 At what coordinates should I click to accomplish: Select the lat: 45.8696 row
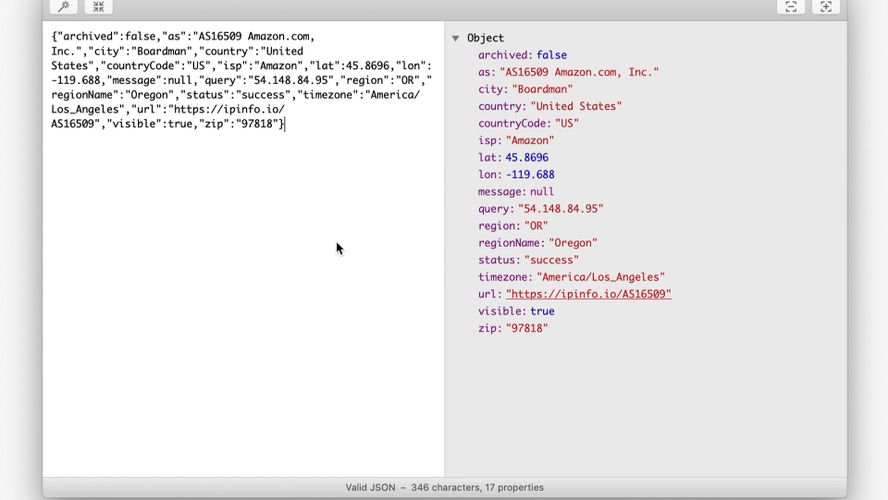513,157
